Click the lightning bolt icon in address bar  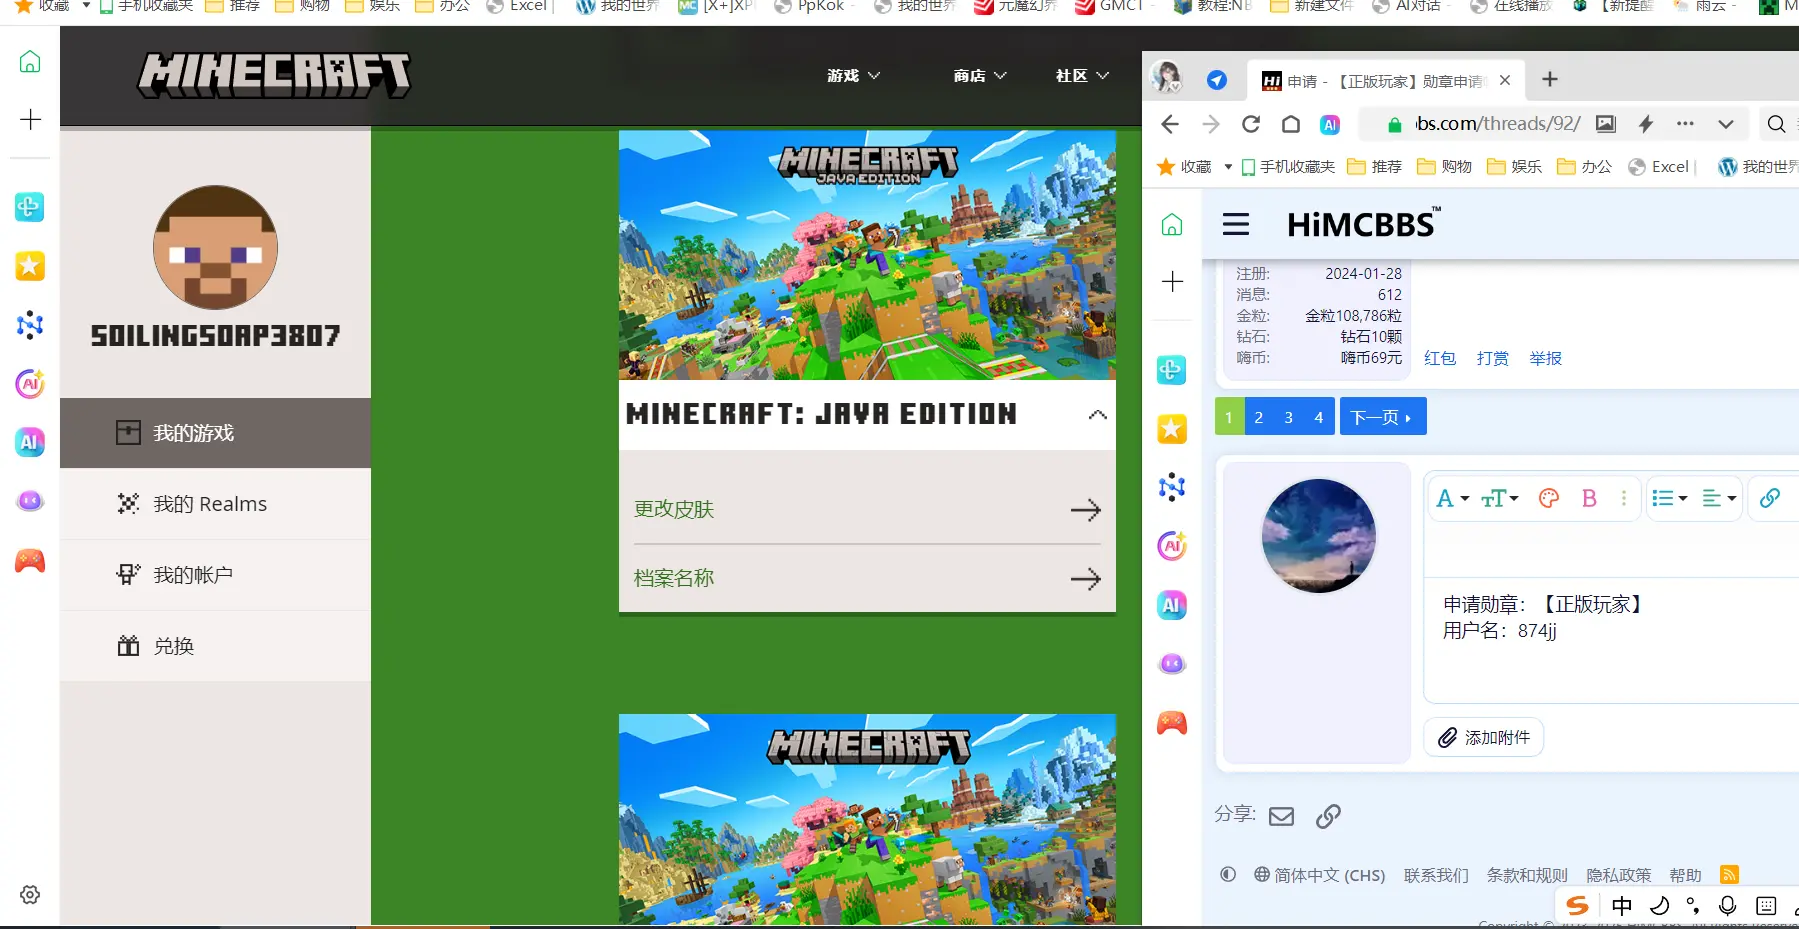1645,124
